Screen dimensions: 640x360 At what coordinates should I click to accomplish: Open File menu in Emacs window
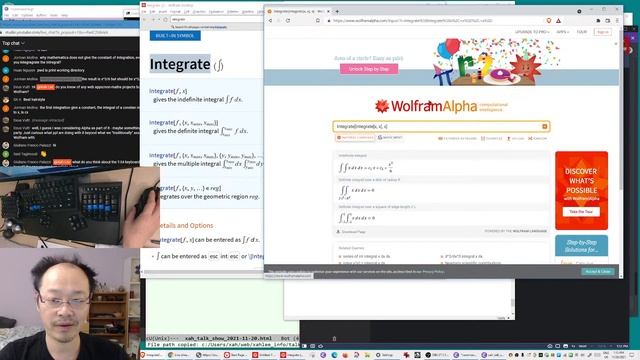tap(6, 15)
